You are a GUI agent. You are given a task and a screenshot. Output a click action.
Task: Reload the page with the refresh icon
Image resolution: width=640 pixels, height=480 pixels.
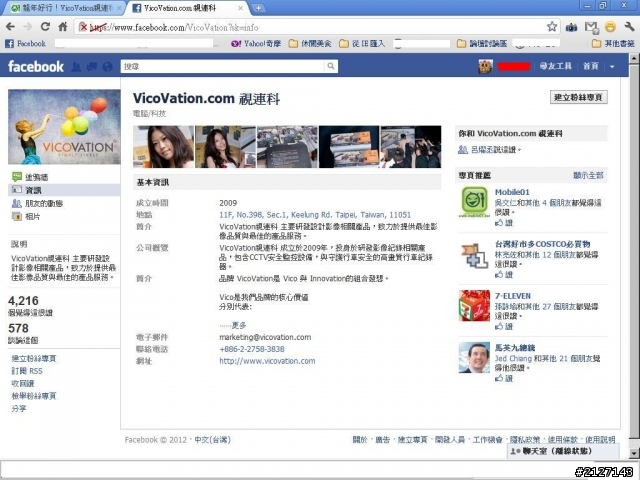[x=45, y=27]
